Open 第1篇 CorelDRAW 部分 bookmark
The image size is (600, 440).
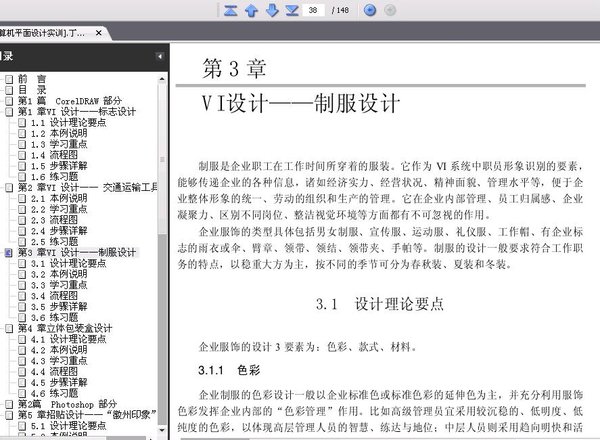pos(70,101)
